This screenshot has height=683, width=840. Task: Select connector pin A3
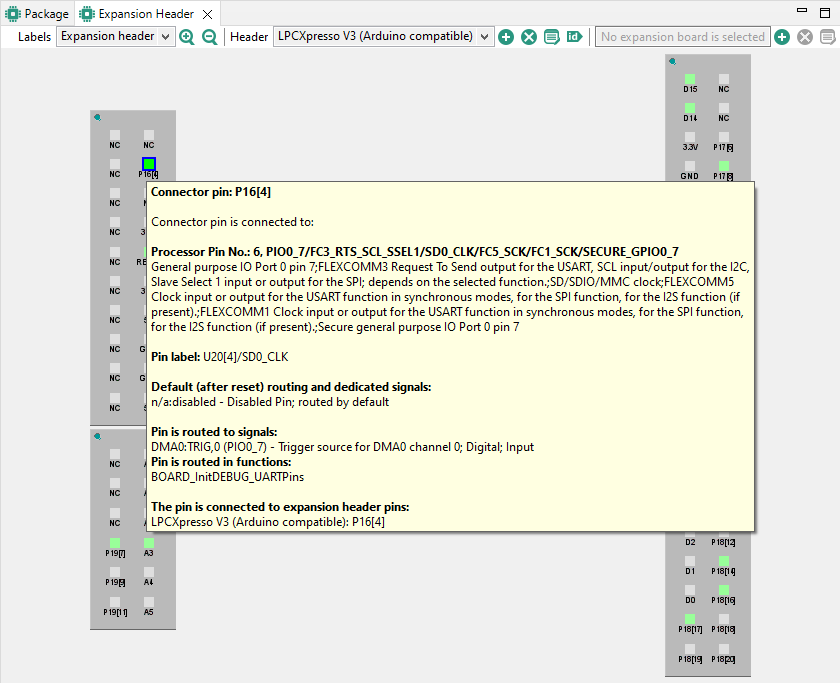tap(149, 542)
